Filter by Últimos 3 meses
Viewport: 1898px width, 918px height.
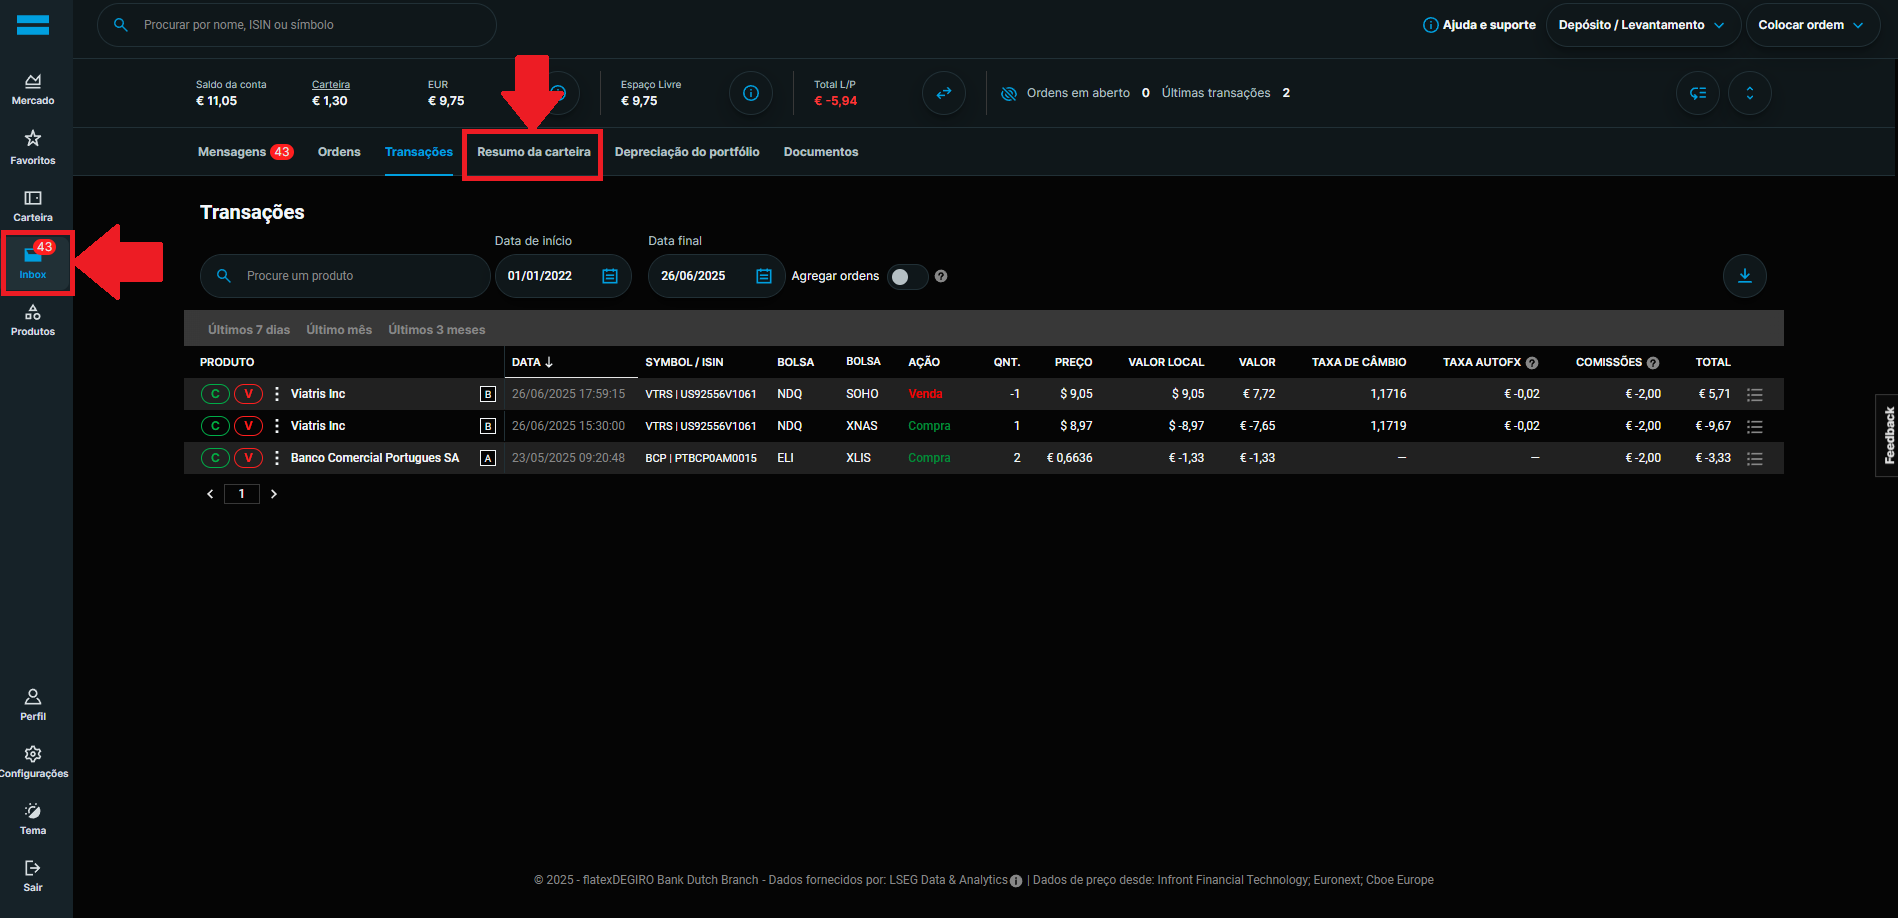437,330
